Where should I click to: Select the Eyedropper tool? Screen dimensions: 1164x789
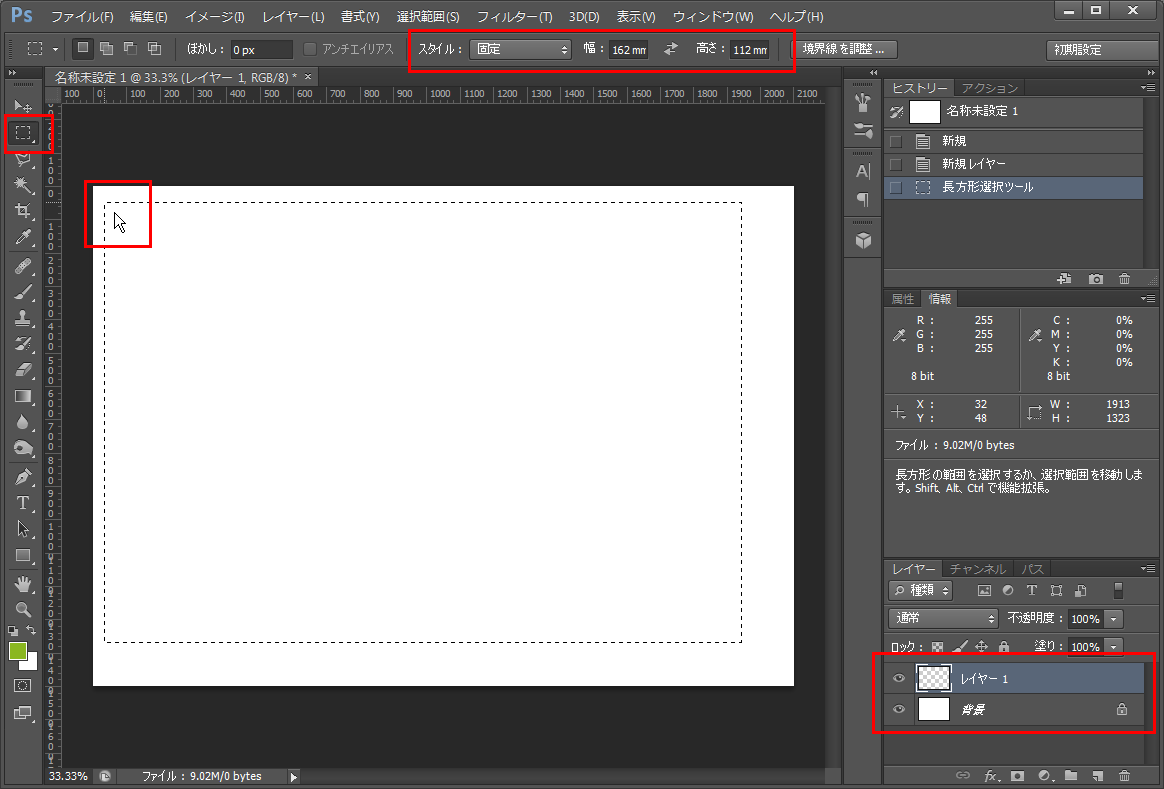pos(23,238)
